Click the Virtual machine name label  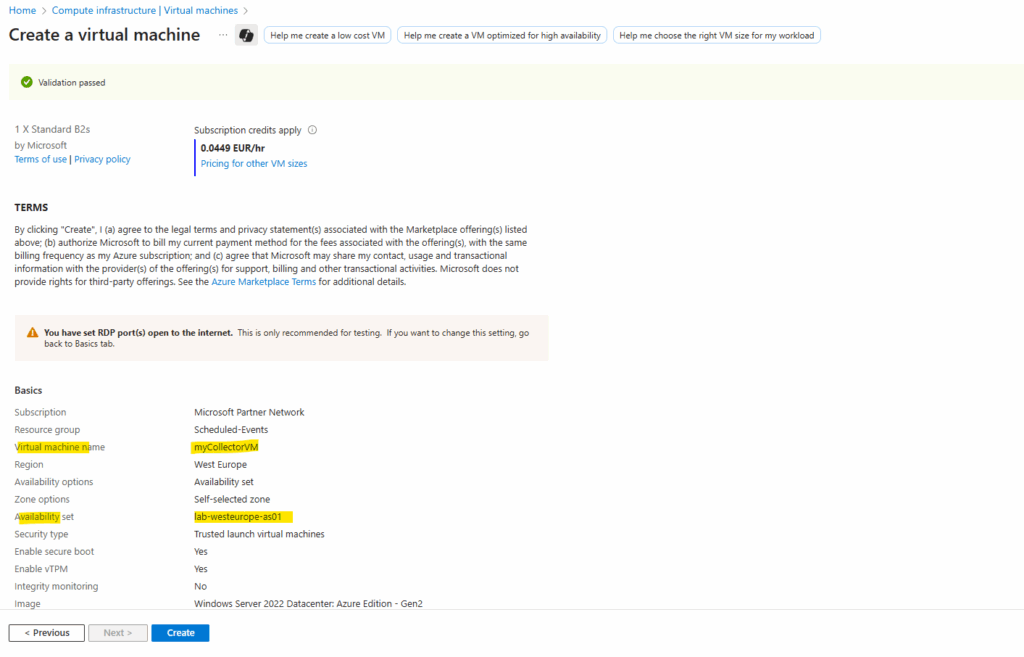59,447
